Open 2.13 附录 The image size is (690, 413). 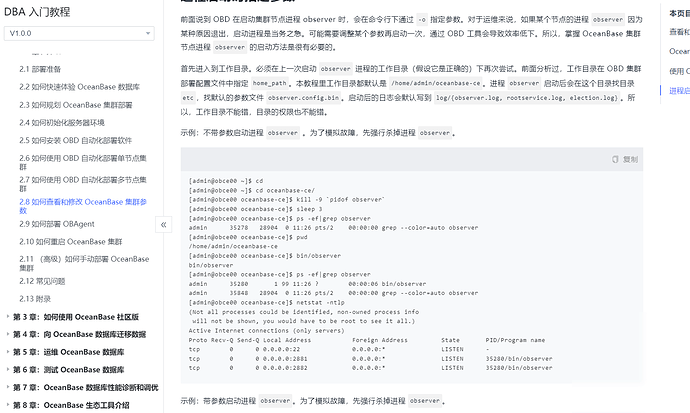click(35, 299)
